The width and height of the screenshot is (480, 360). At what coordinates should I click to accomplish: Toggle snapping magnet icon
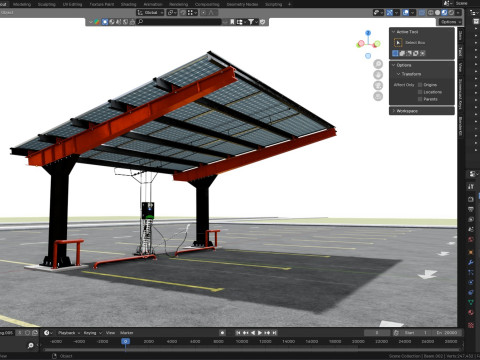(x=183, y=13)
